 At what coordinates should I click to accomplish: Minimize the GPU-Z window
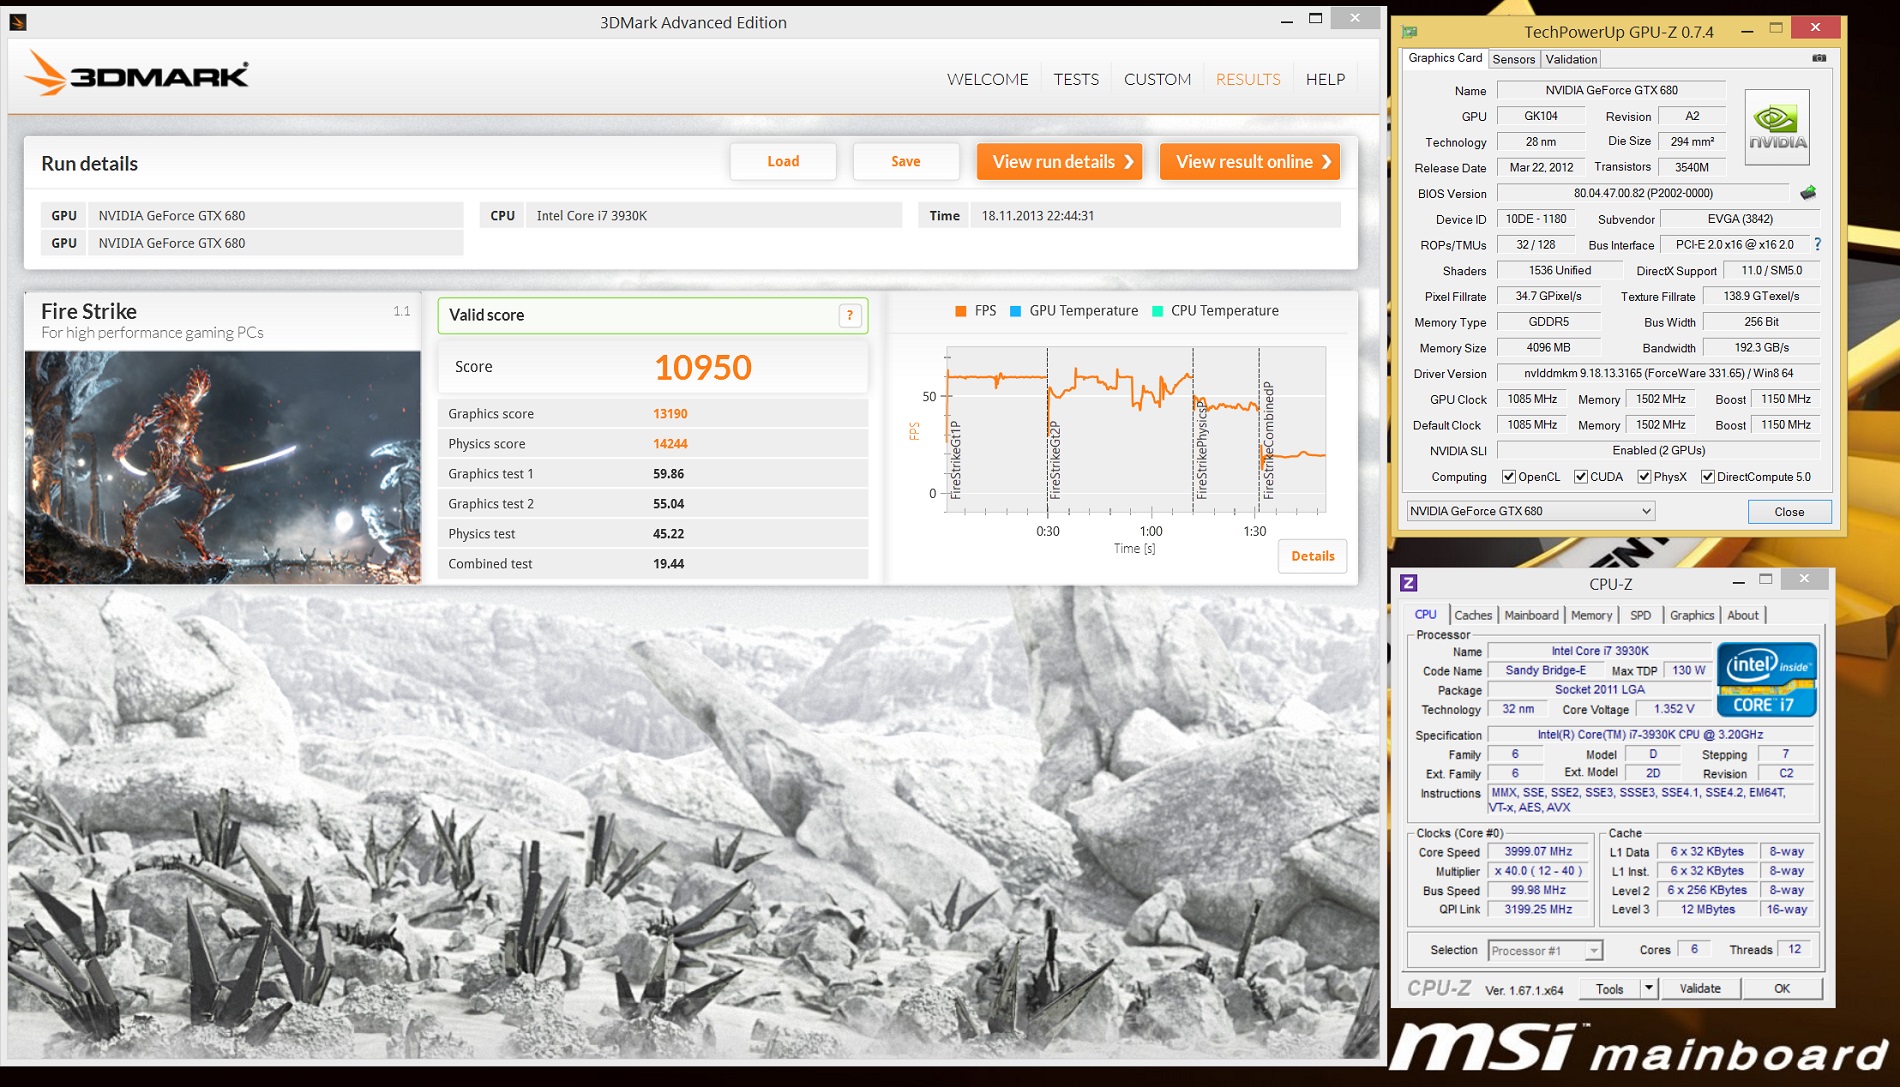pyautogui.click(x=1747, y=30)
